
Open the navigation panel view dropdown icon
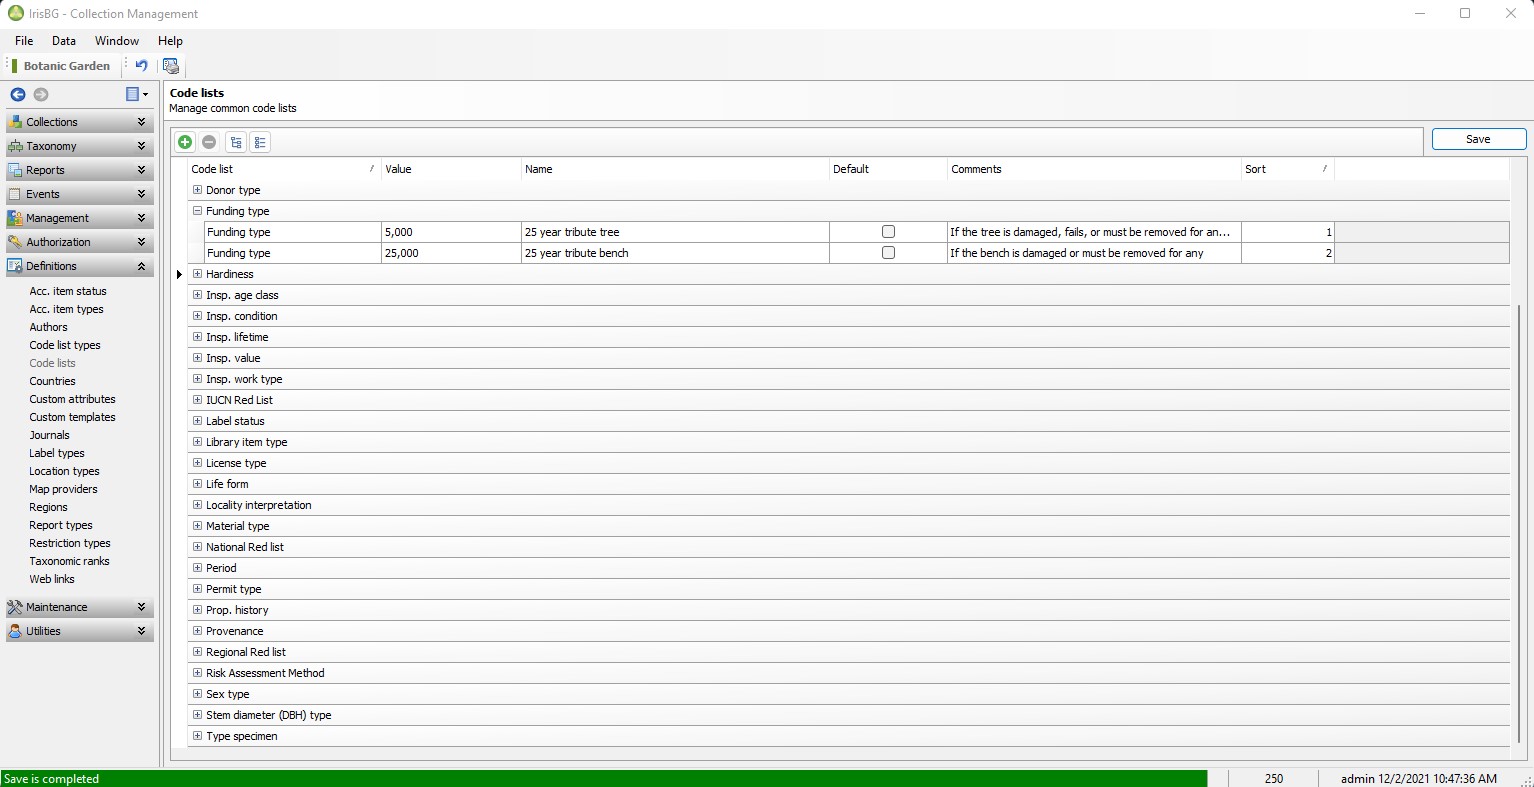(137, 94)
